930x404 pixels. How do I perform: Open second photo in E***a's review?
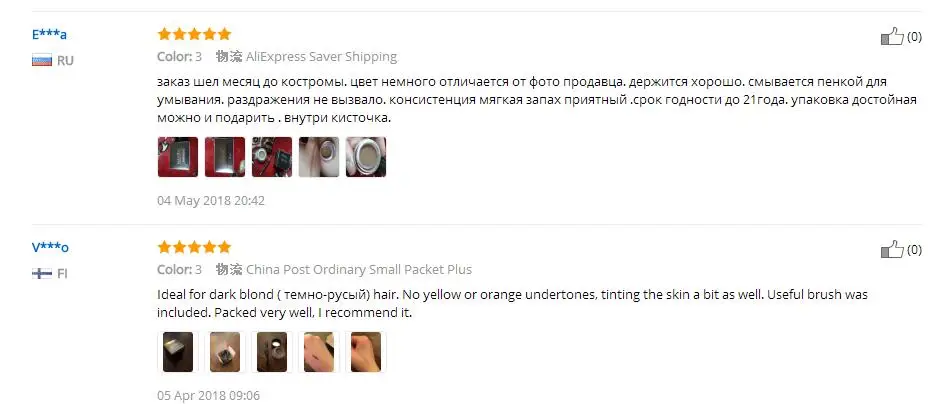click(x=225, y=157)
